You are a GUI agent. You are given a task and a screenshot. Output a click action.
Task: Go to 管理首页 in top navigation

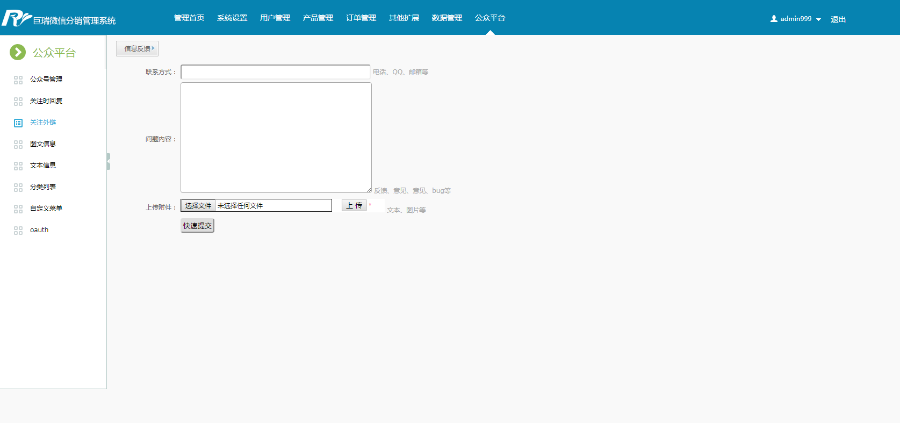pos(189,18)
